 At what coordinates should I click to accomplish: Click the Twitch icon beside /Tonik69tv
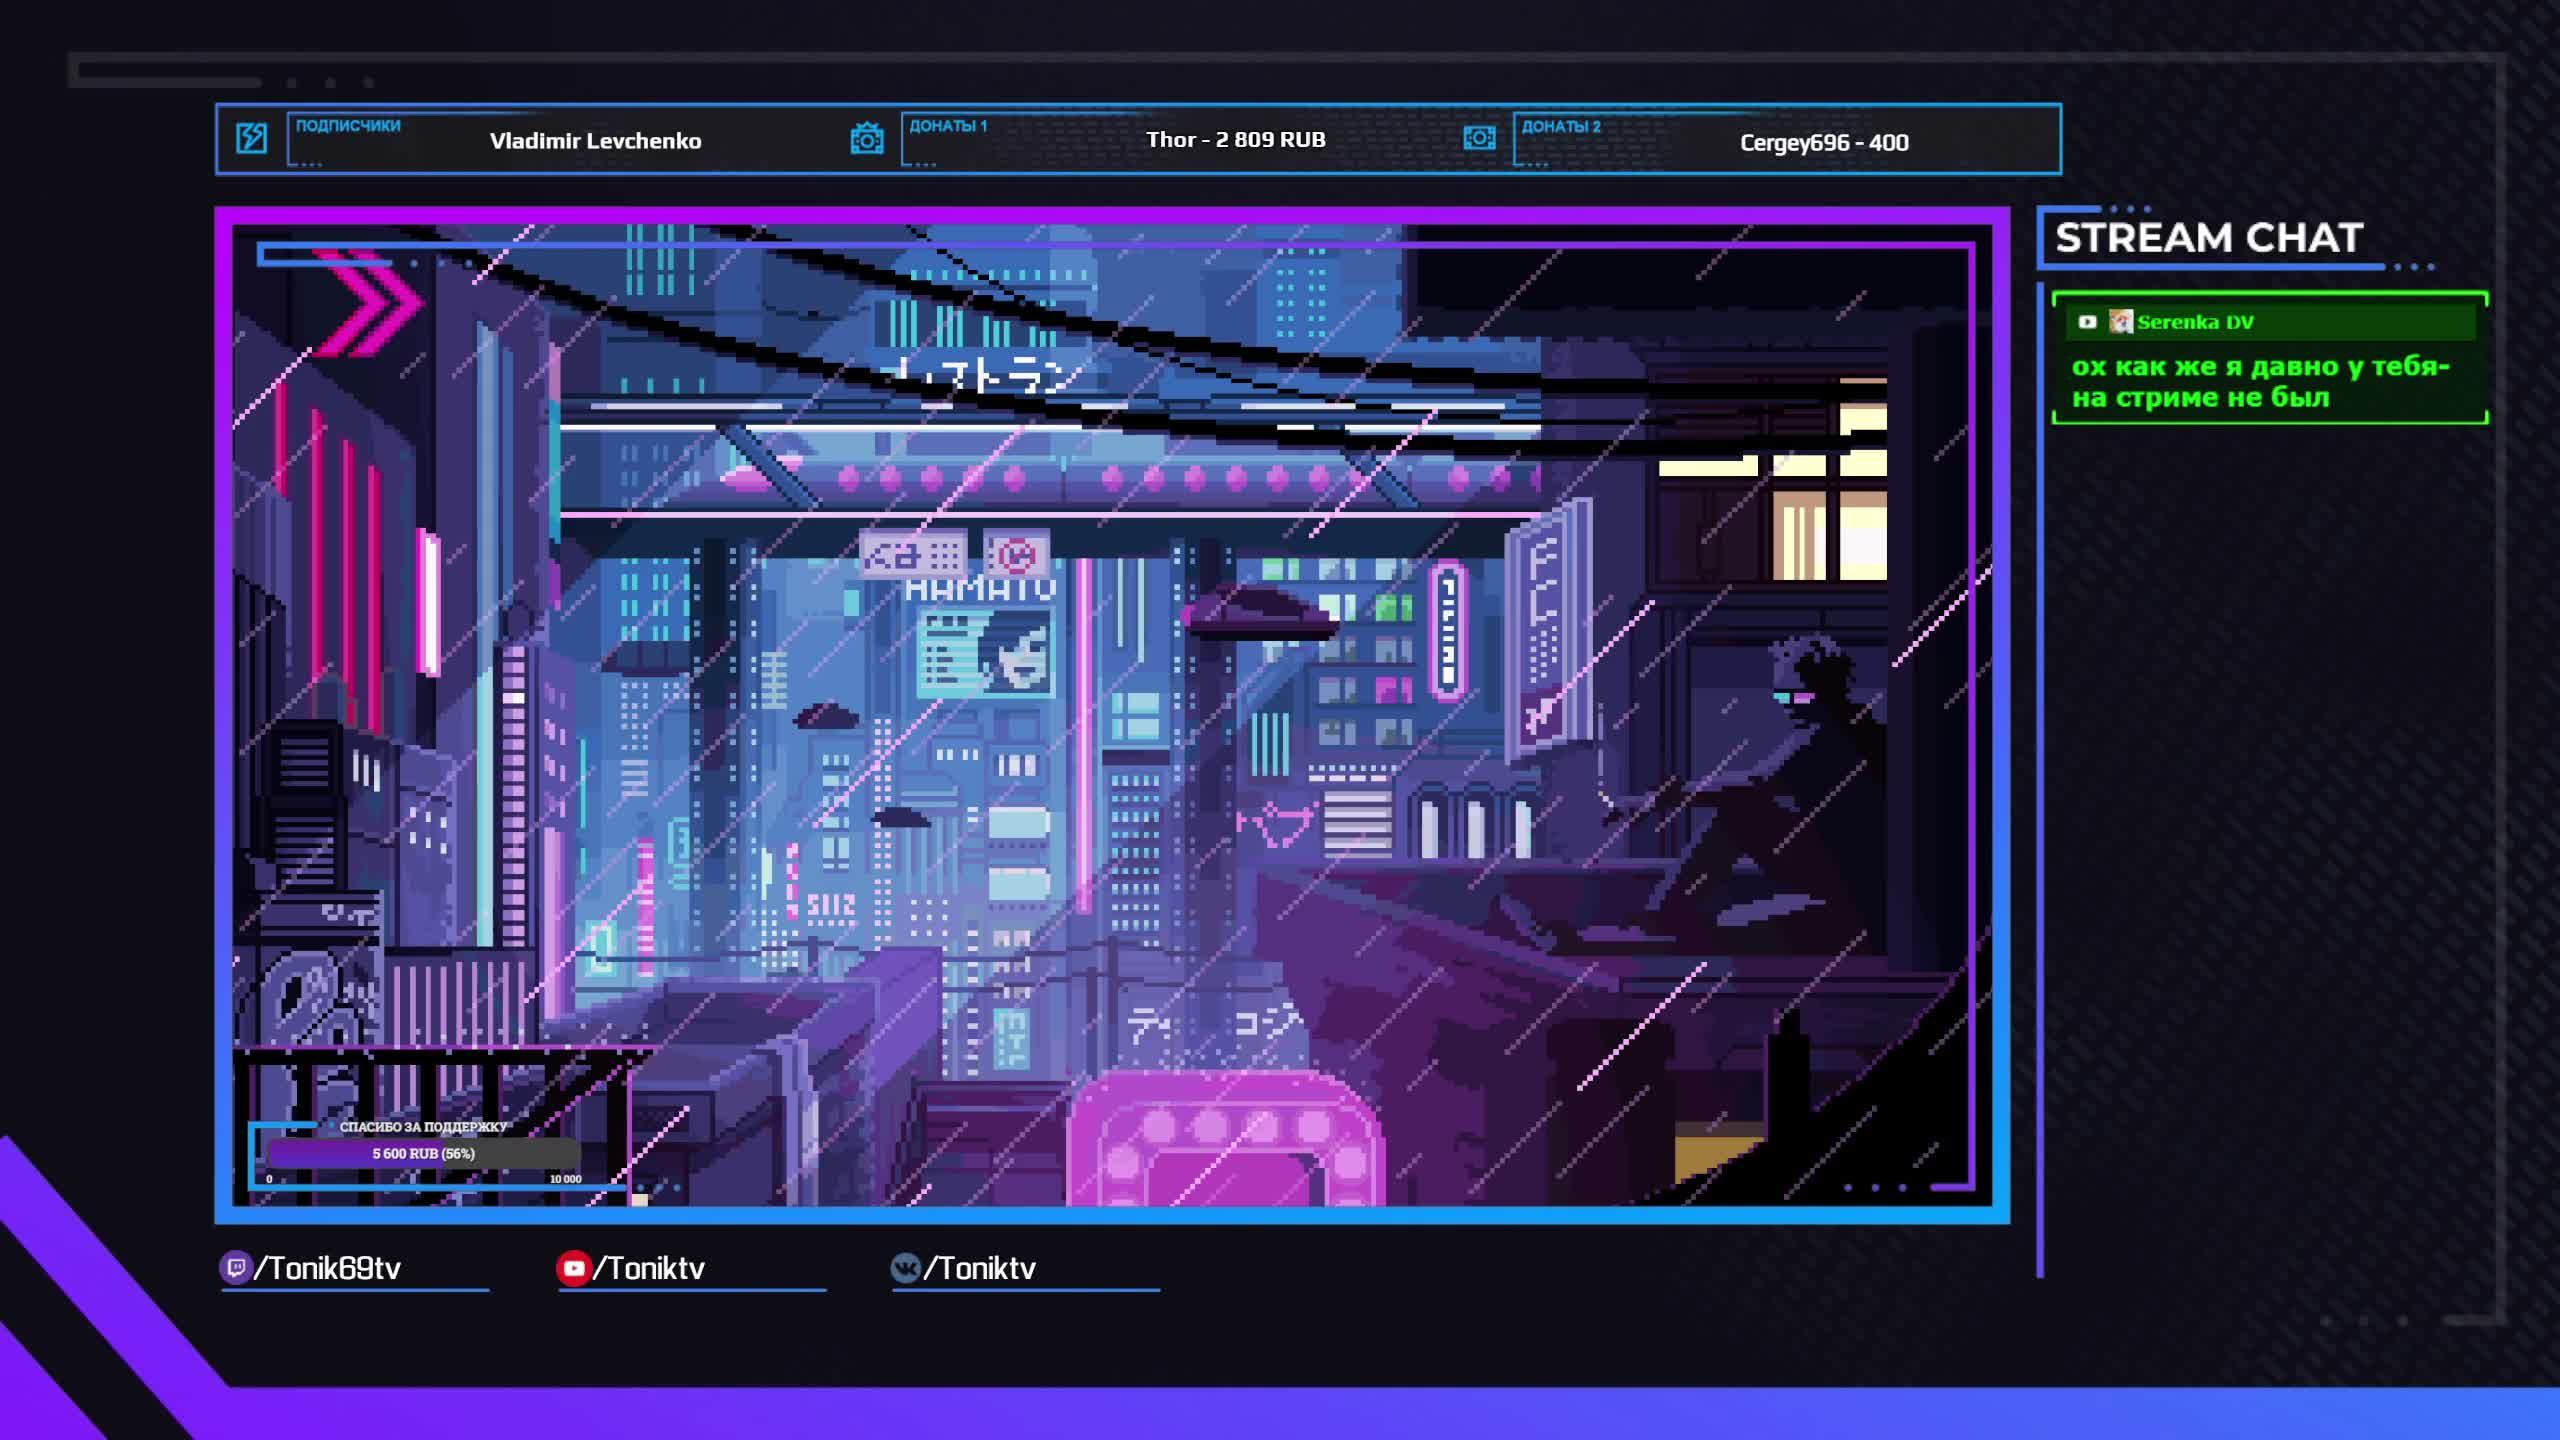click(x=235, y=1268)
